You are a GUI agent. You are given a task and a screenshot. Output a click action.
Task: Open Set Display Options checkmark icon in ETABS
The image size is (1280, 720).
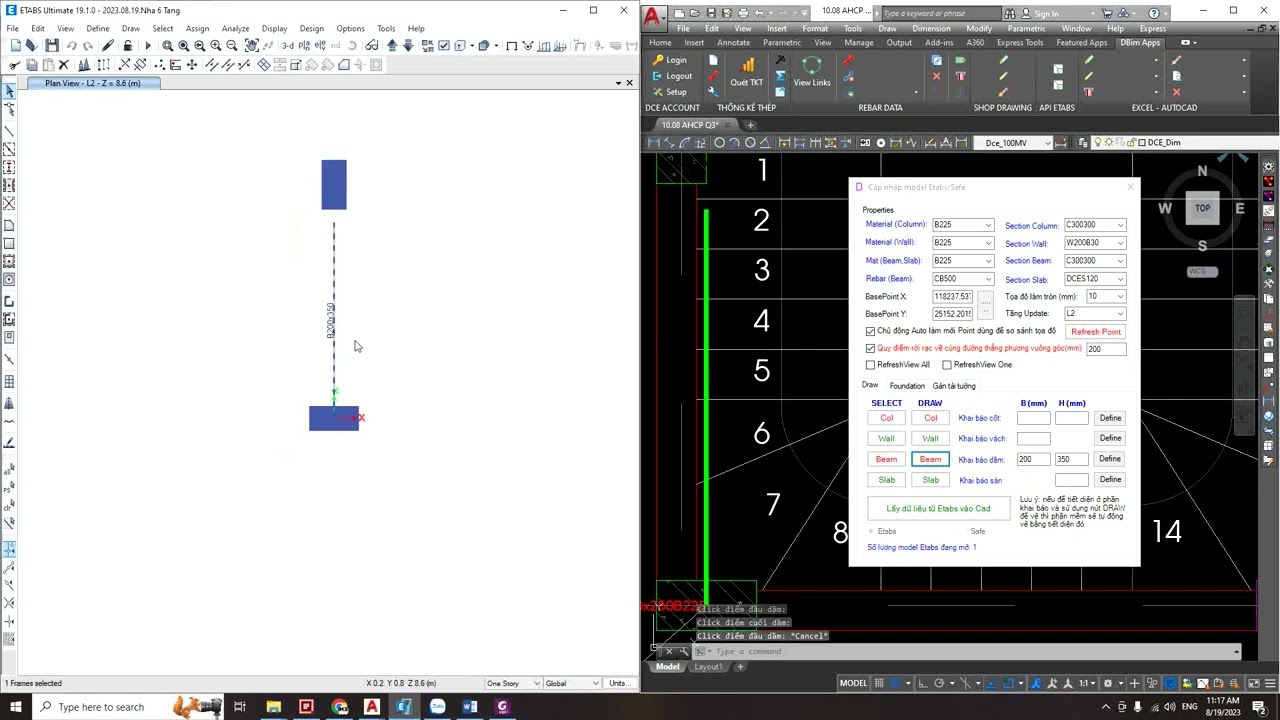tap(444, 46)
